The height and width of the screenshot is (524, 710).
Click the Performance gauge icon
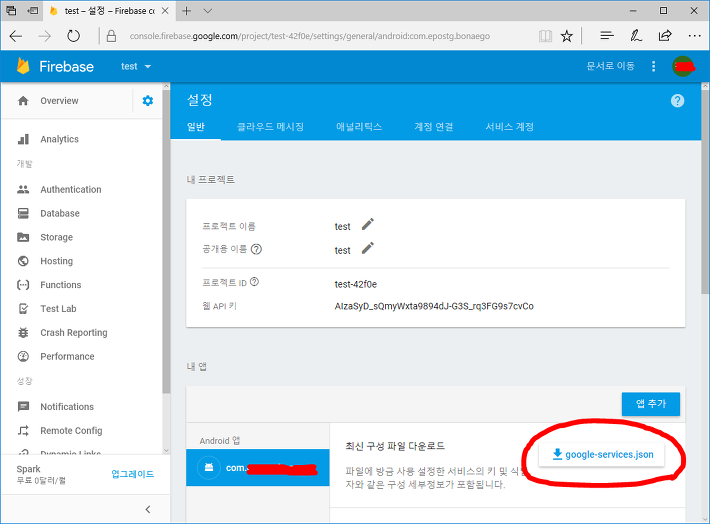pos(23,356)
